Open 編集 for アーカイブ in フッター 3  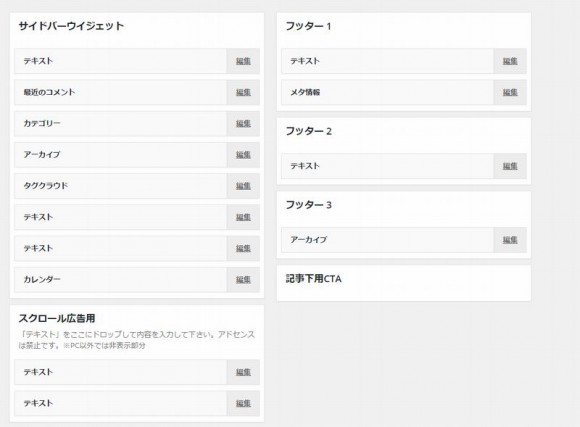510,240
